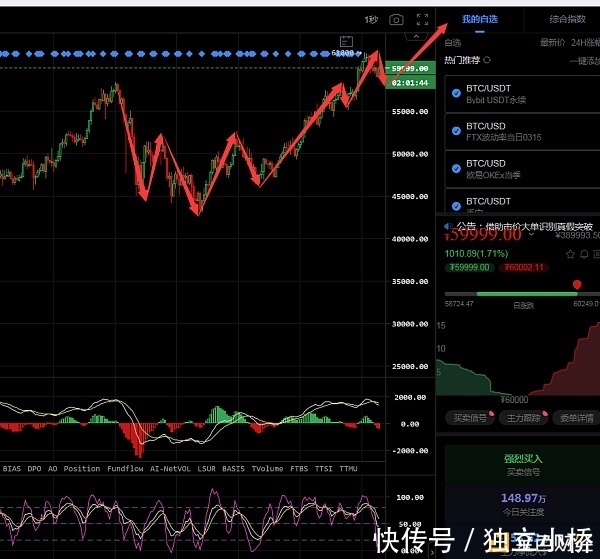Open the 主力跟踪 pill button
Viewport: 600px width, 559px height.
click(x=523, y=418)
